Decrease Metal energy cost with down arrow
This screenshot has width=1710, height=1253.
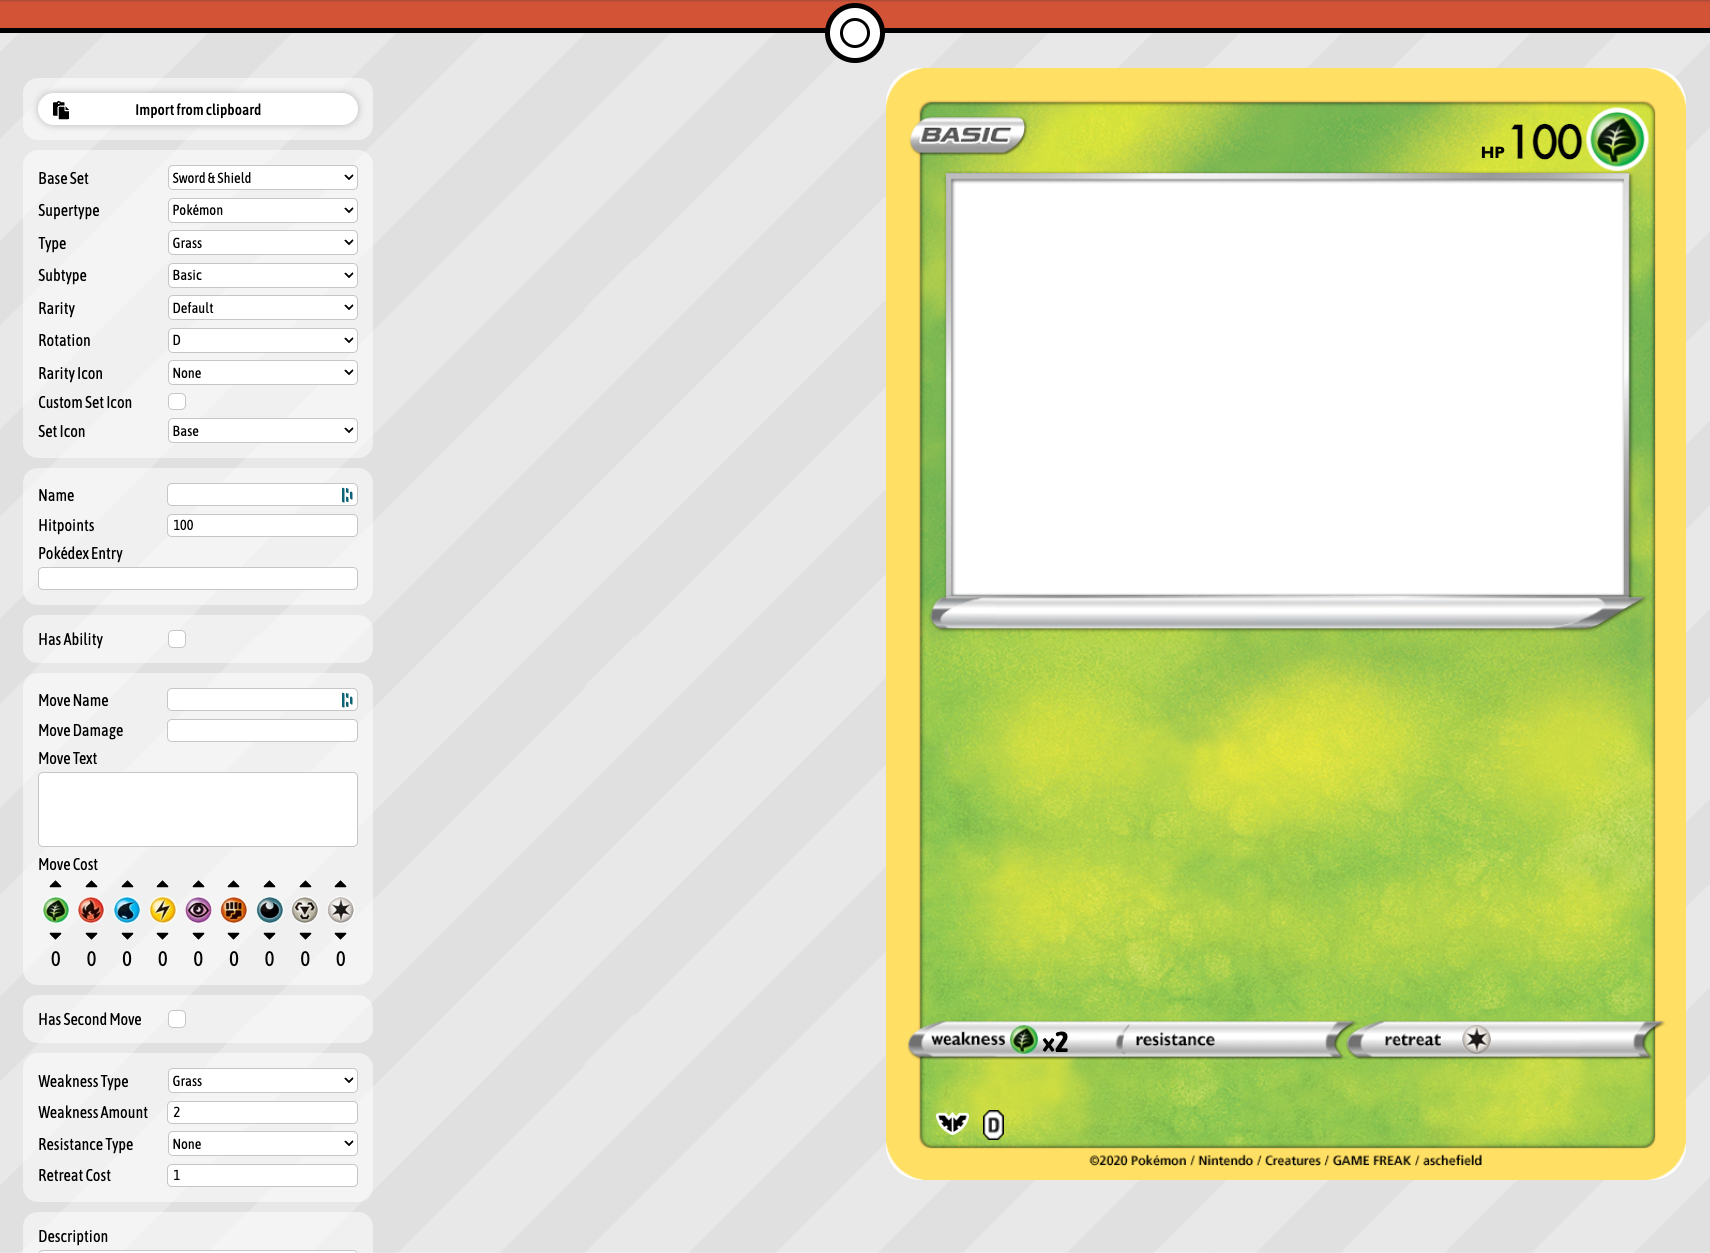click(305, 936)
